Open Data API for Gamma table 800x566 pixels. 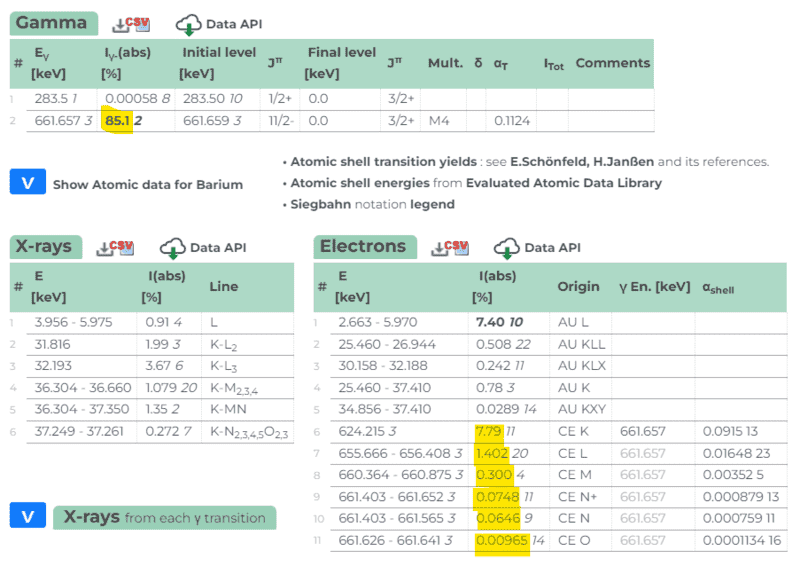coord(219,24)
